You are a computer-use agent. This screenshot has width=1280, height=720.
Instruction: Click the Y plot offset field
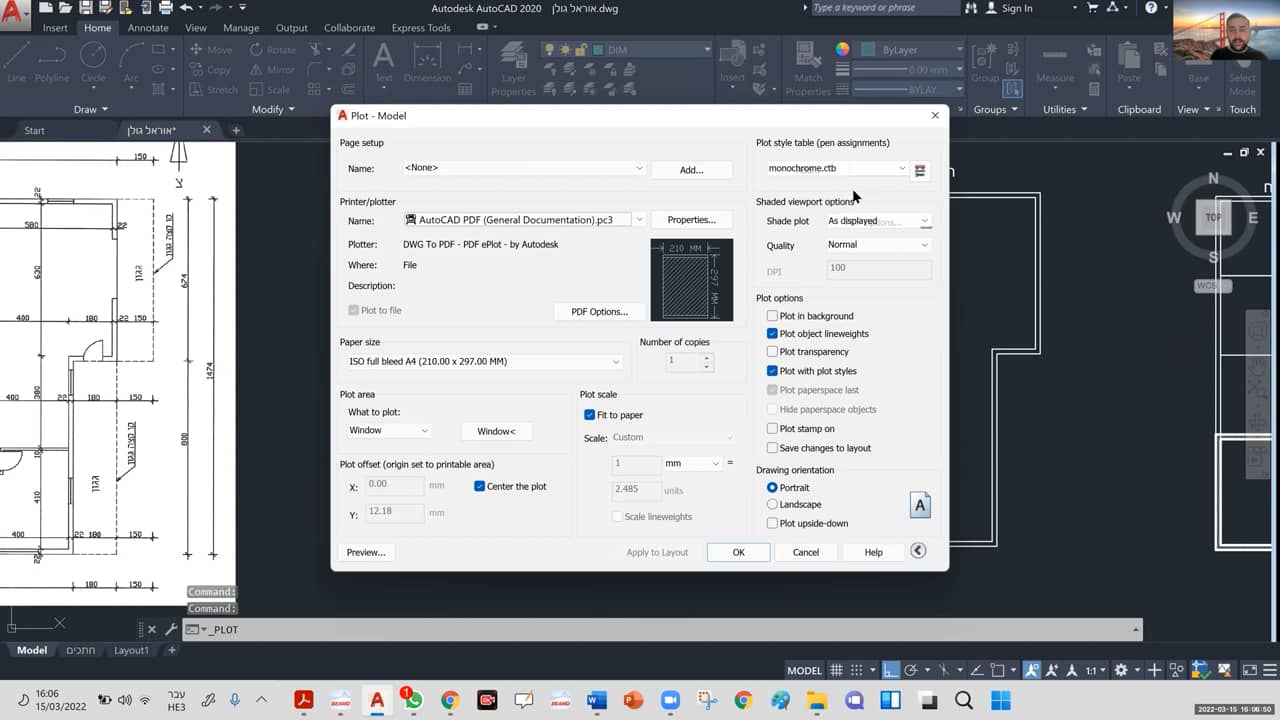point(394,511)
